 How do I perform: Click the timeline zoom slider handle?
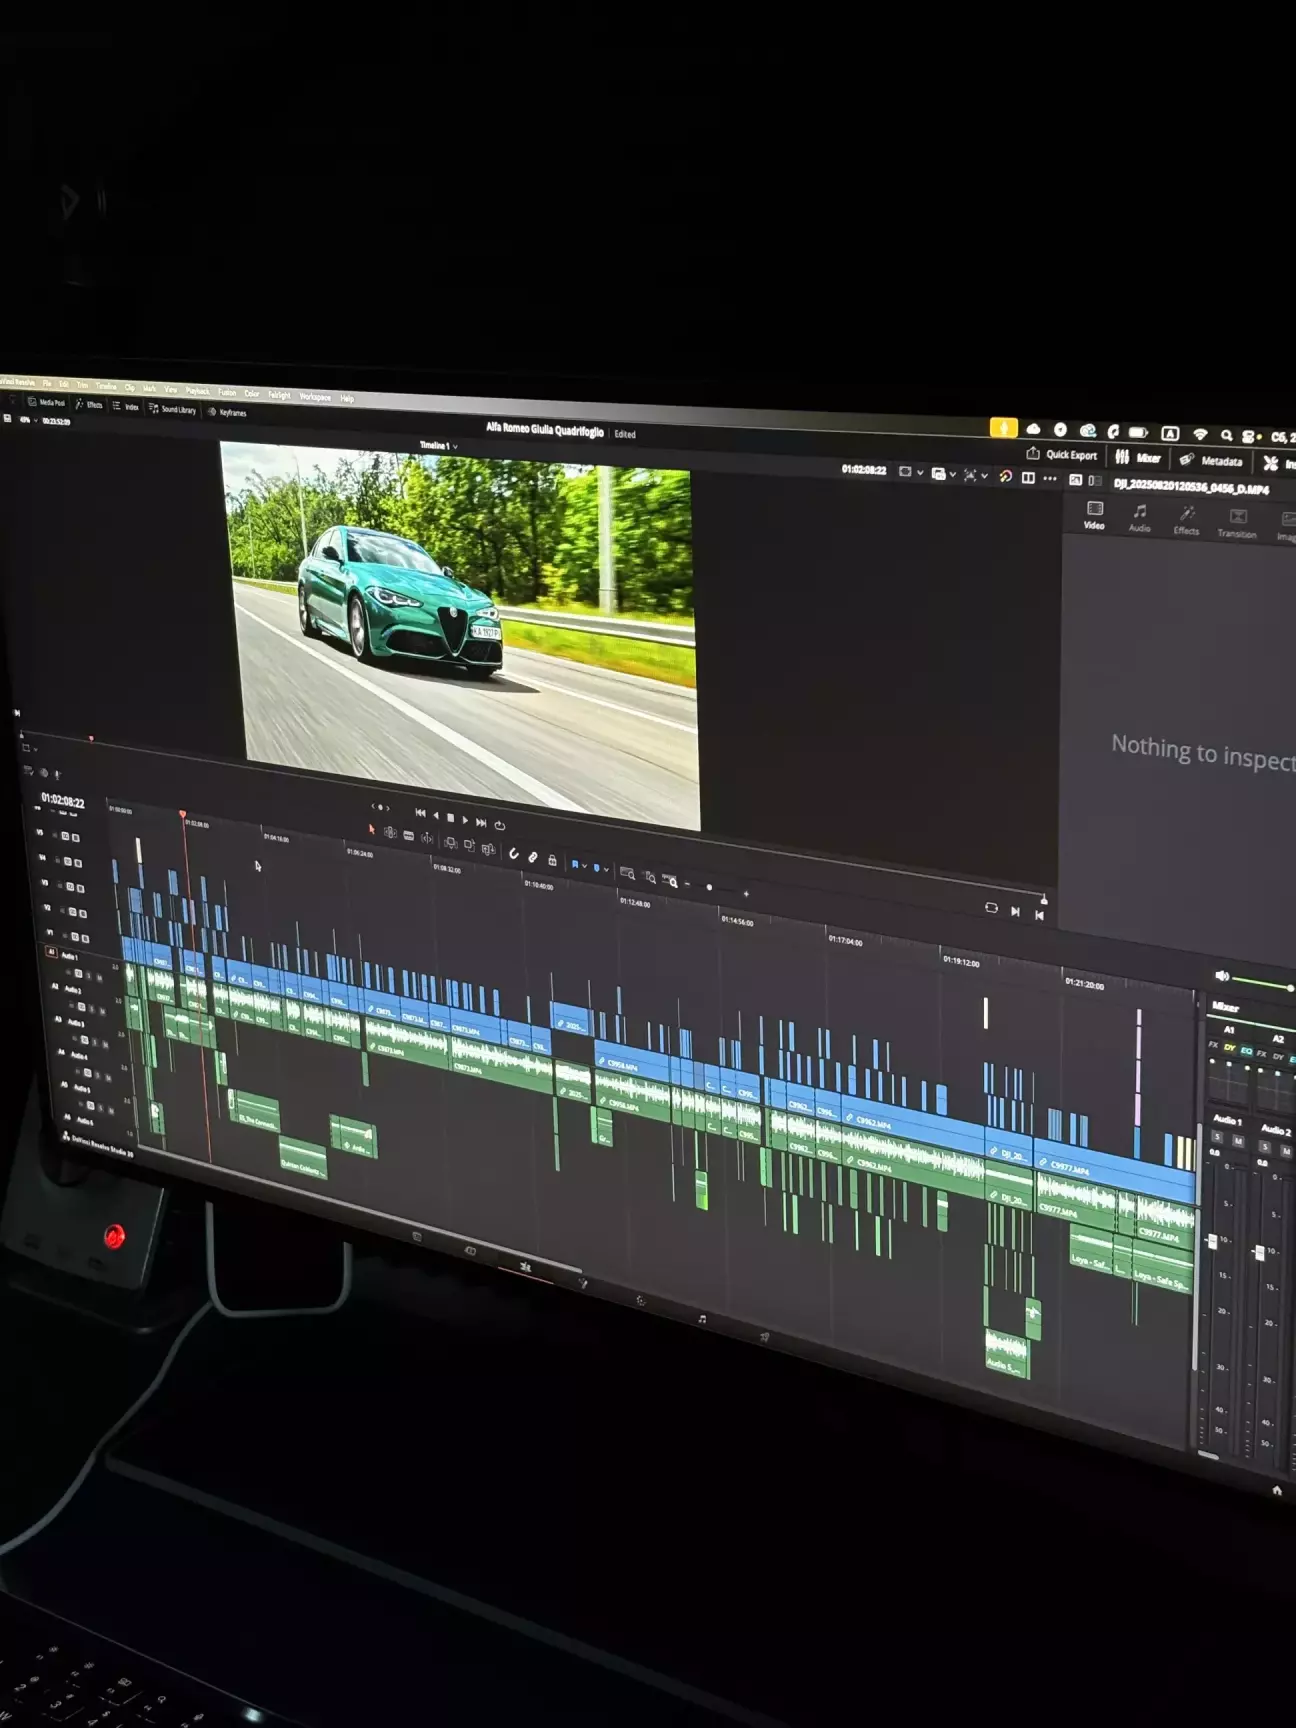709,887
